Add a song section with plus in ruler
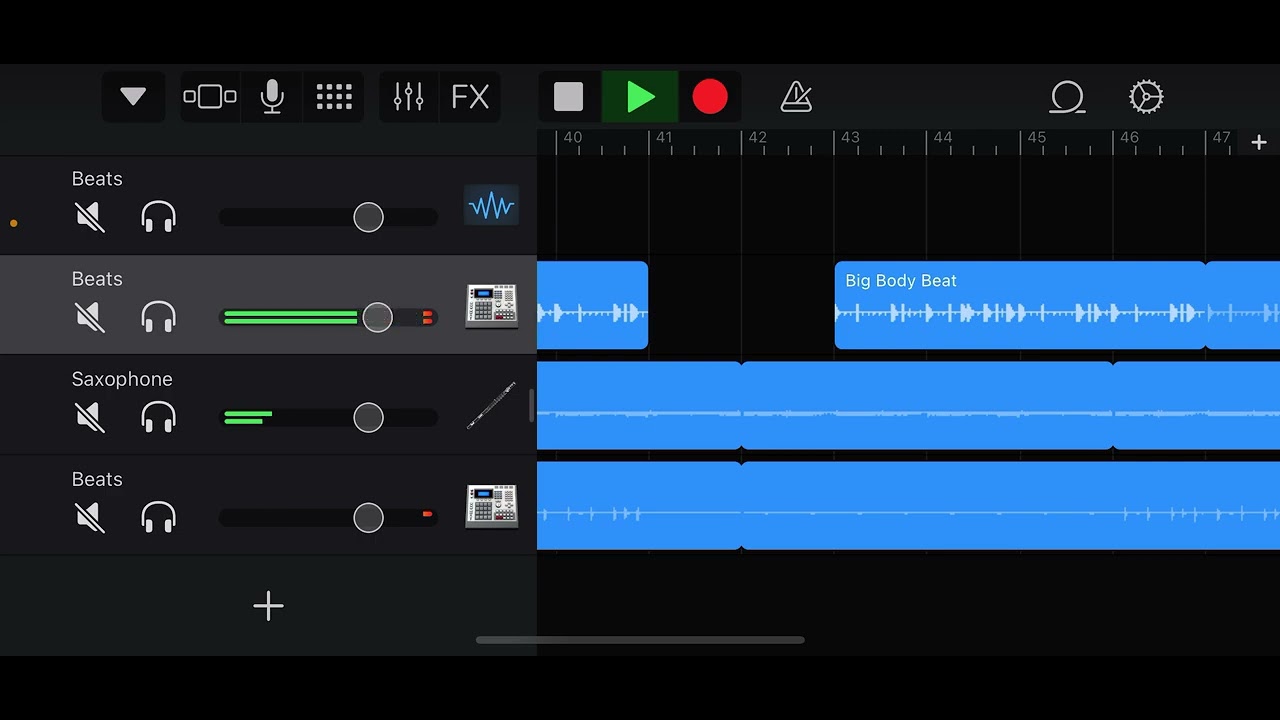The width and height of the screenshot is (1280, 720). (1259, 143)
